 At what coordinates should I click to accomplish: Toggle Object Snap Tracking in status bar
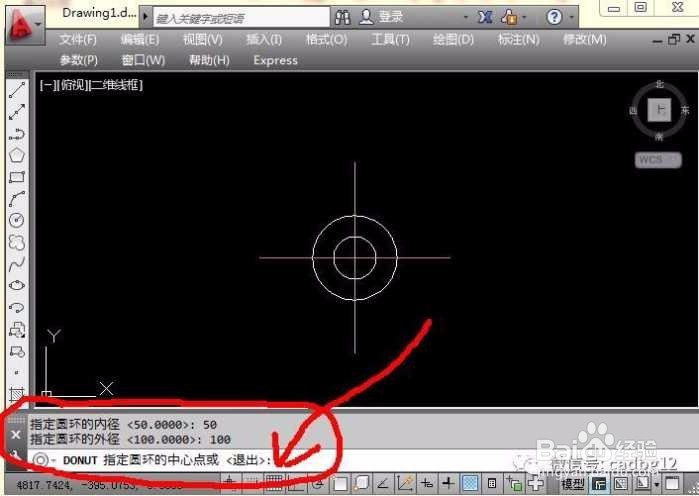pos(382,483)
